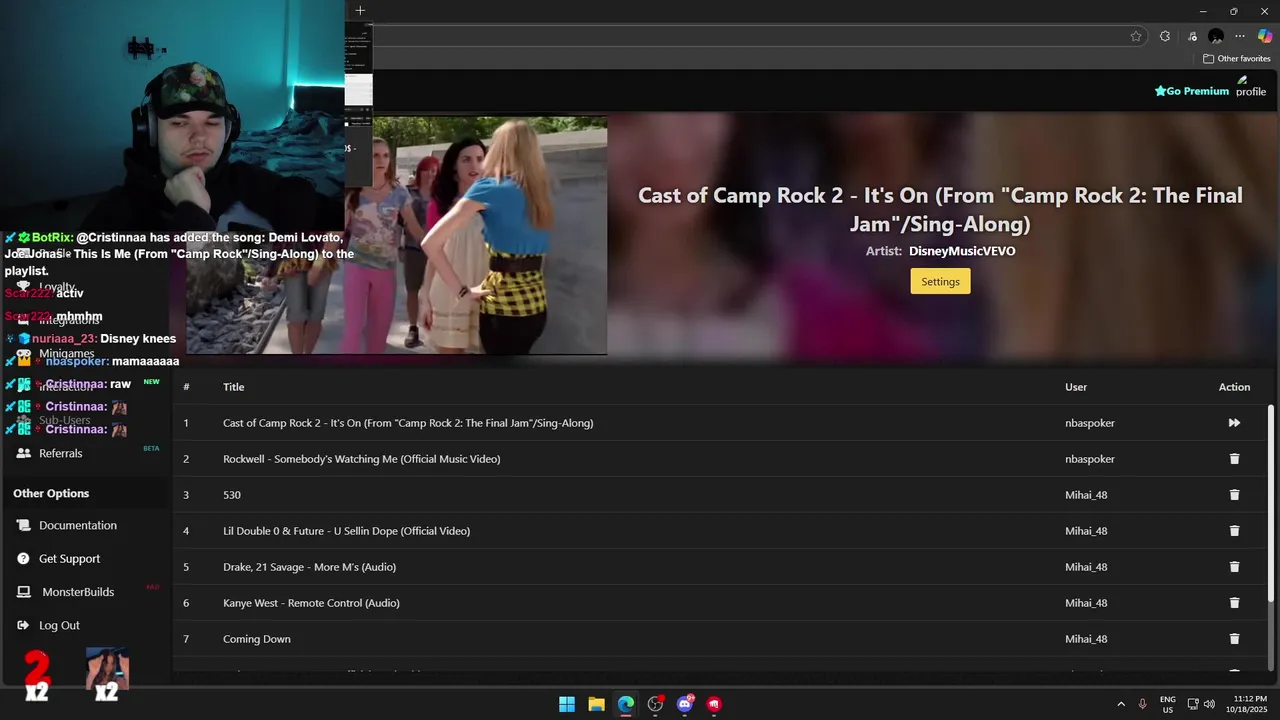This screenshot has height=720, width=1280.
Task: Click the Action column header
Action: (1234, 387)
